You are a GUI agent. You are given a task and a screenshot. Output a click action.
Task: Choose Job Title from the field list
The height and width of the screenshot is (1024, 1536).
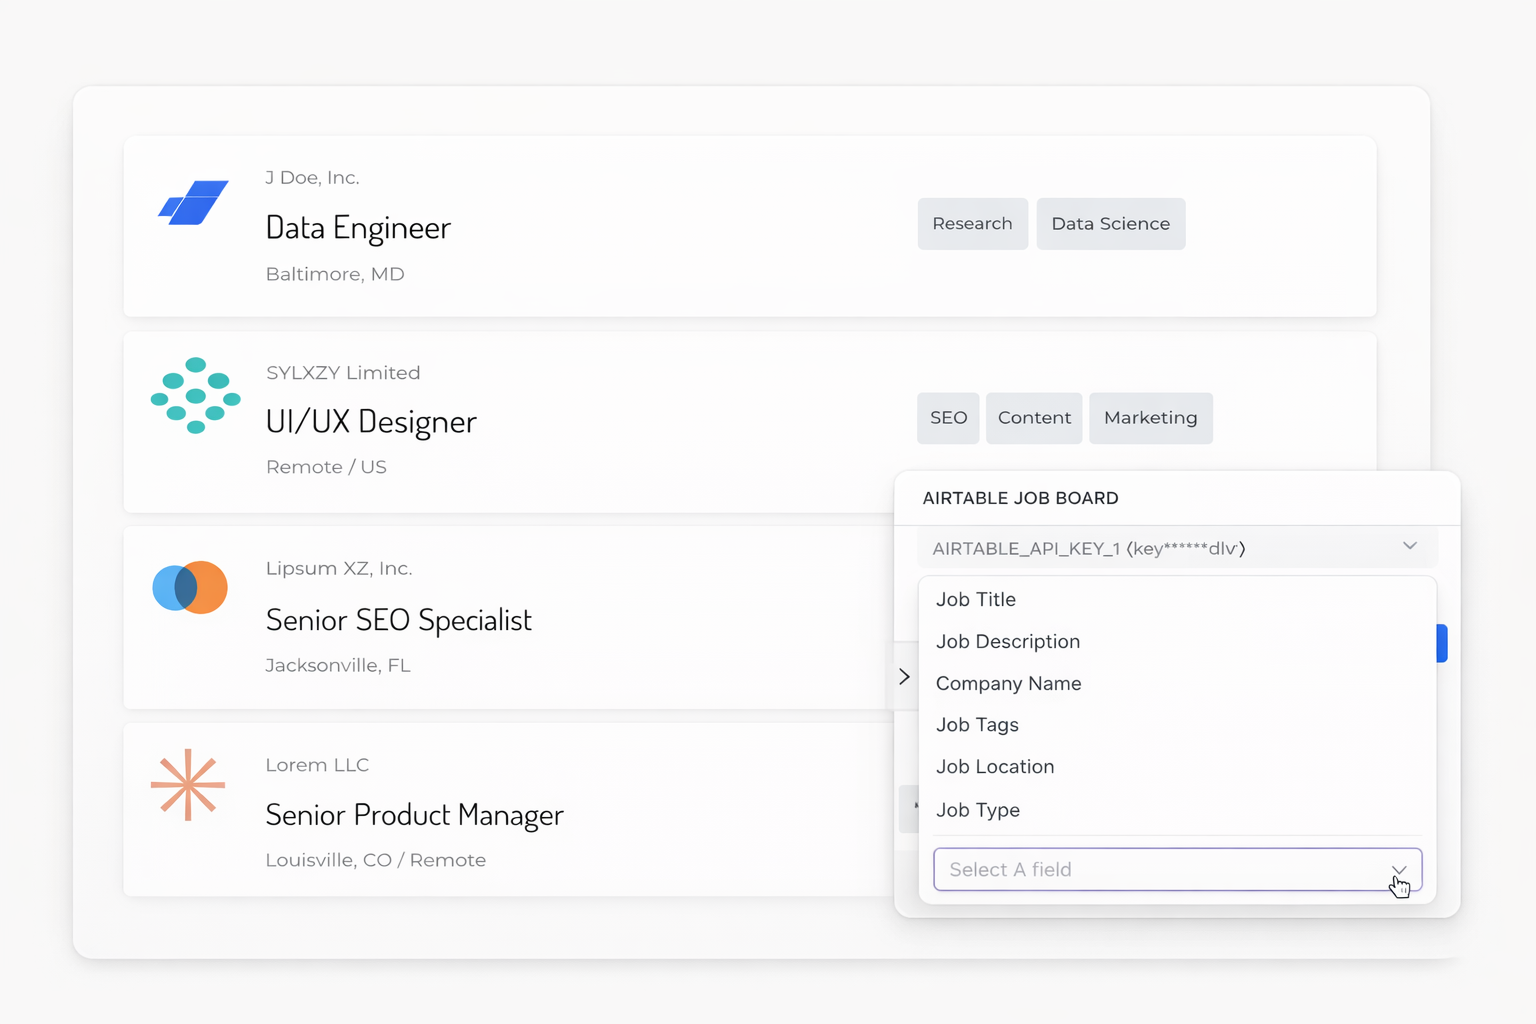click(x=976, y=600)
